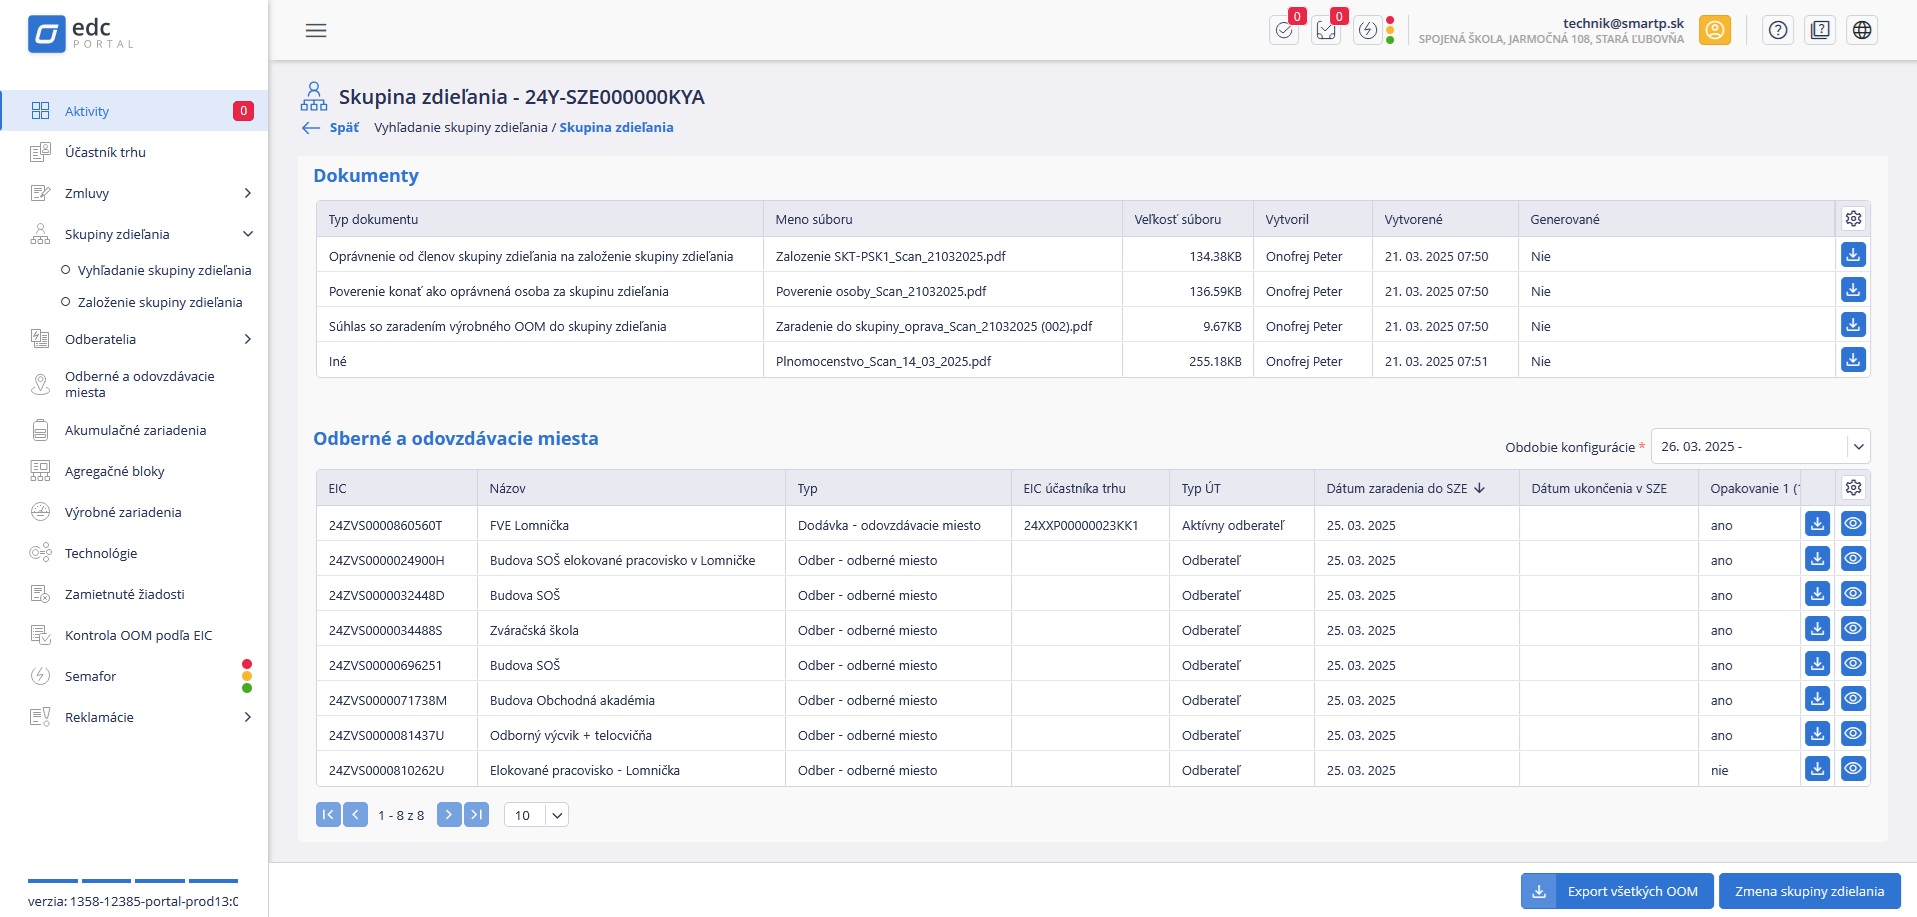The image size is (1917, 917).
Task: Download Plnomocenstvo_Scan_14_03_2025.pdf file
Action: 1853,360
